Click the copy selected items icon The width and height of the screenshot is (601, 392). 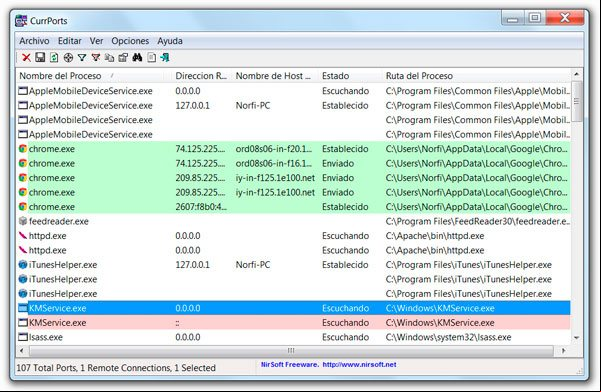click(x=110, y=57)
